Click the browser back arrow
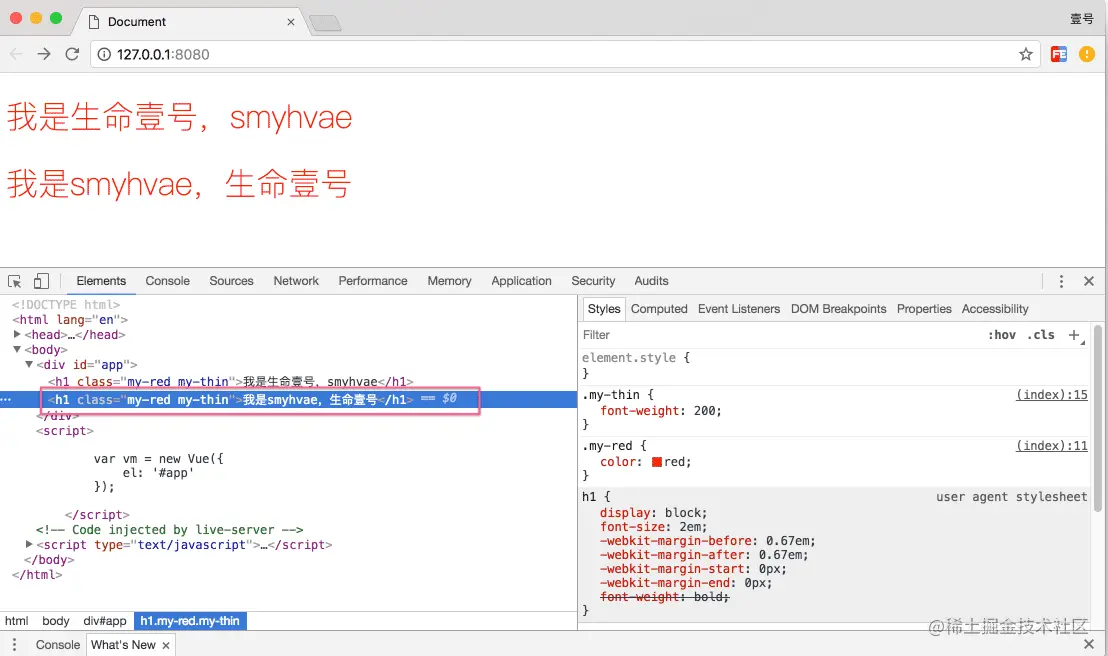 (16, 54)
